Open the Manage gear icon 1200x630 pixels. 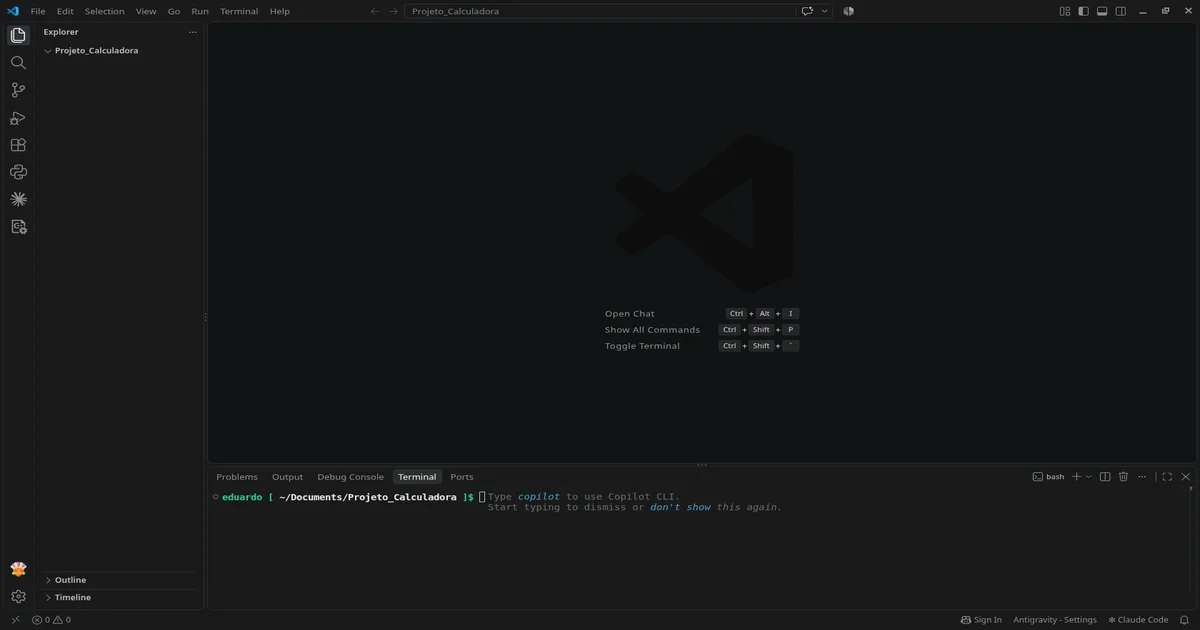coord(18,597)
